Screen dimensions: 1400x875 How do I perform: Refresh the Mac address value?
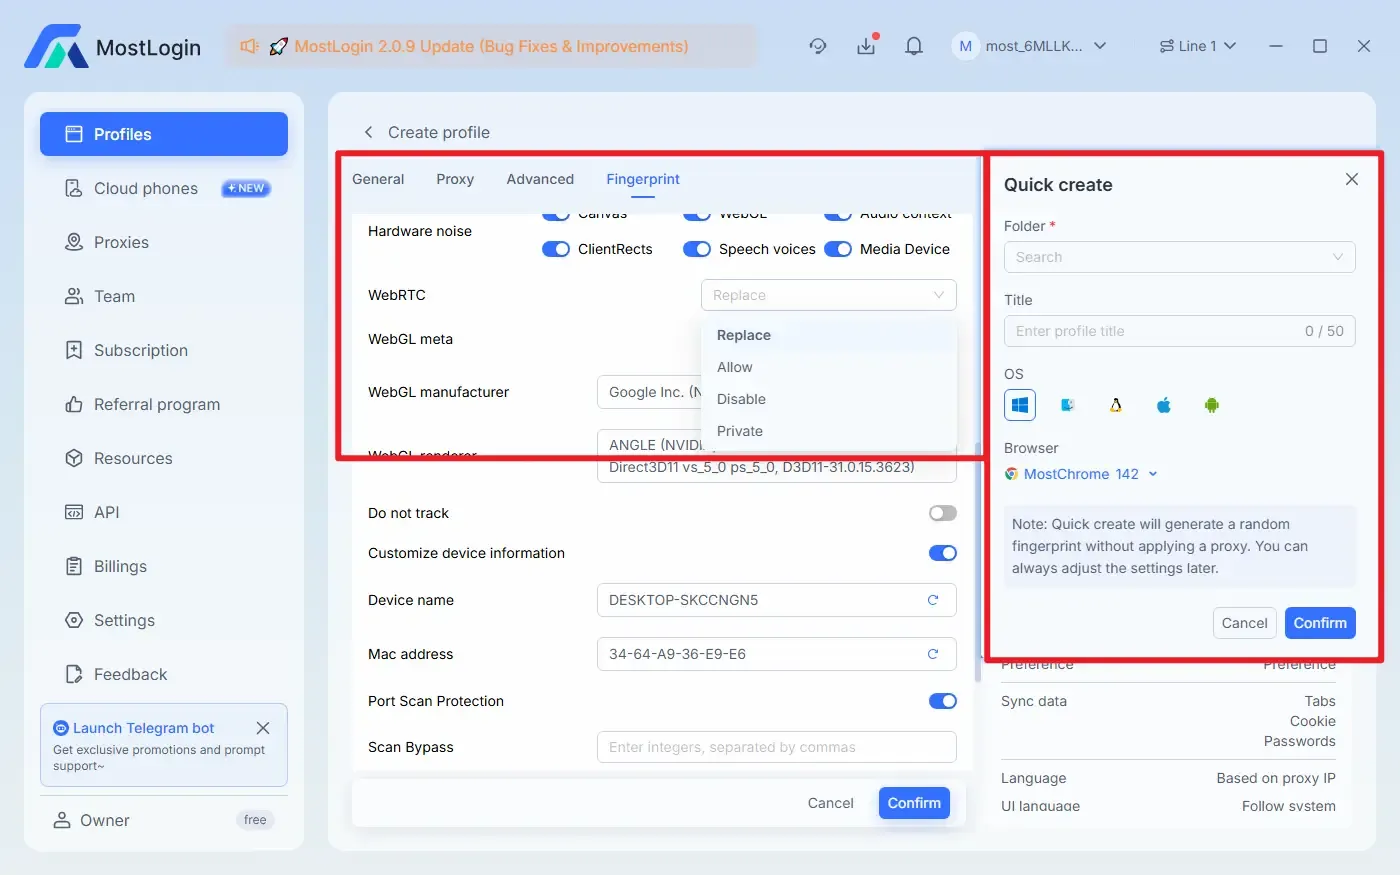(x=933, y=654)
